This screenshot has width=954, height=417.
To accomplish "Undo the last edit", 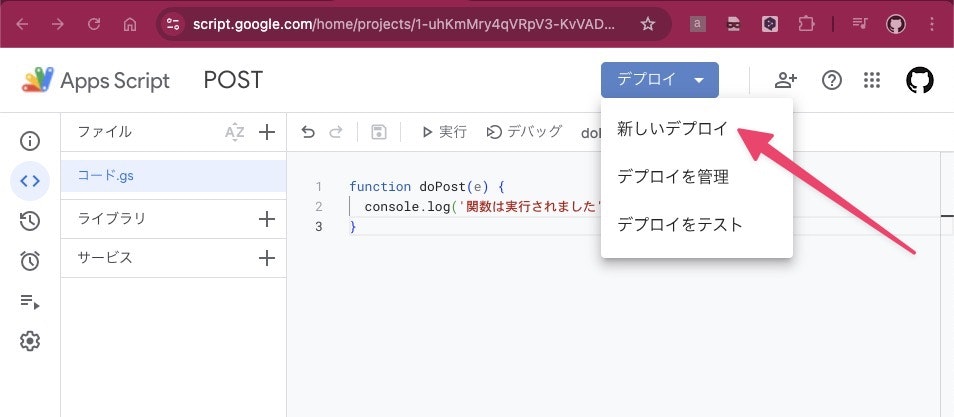I will (x=308, y=132).
